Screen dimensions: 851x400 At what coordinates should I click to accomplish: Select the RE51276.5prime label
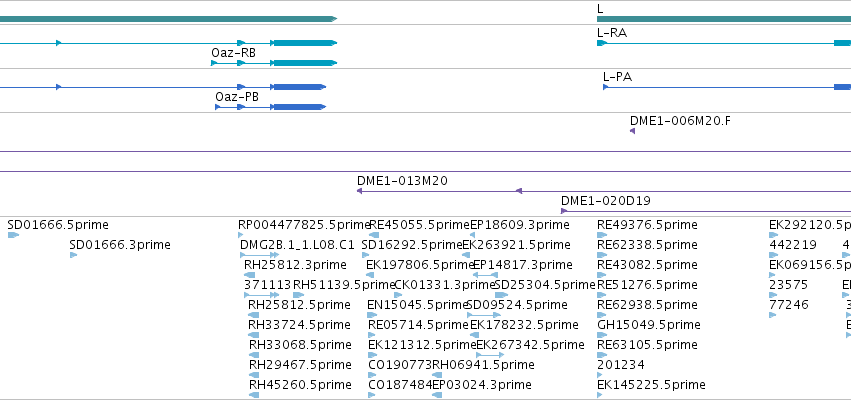coord(647,285)
